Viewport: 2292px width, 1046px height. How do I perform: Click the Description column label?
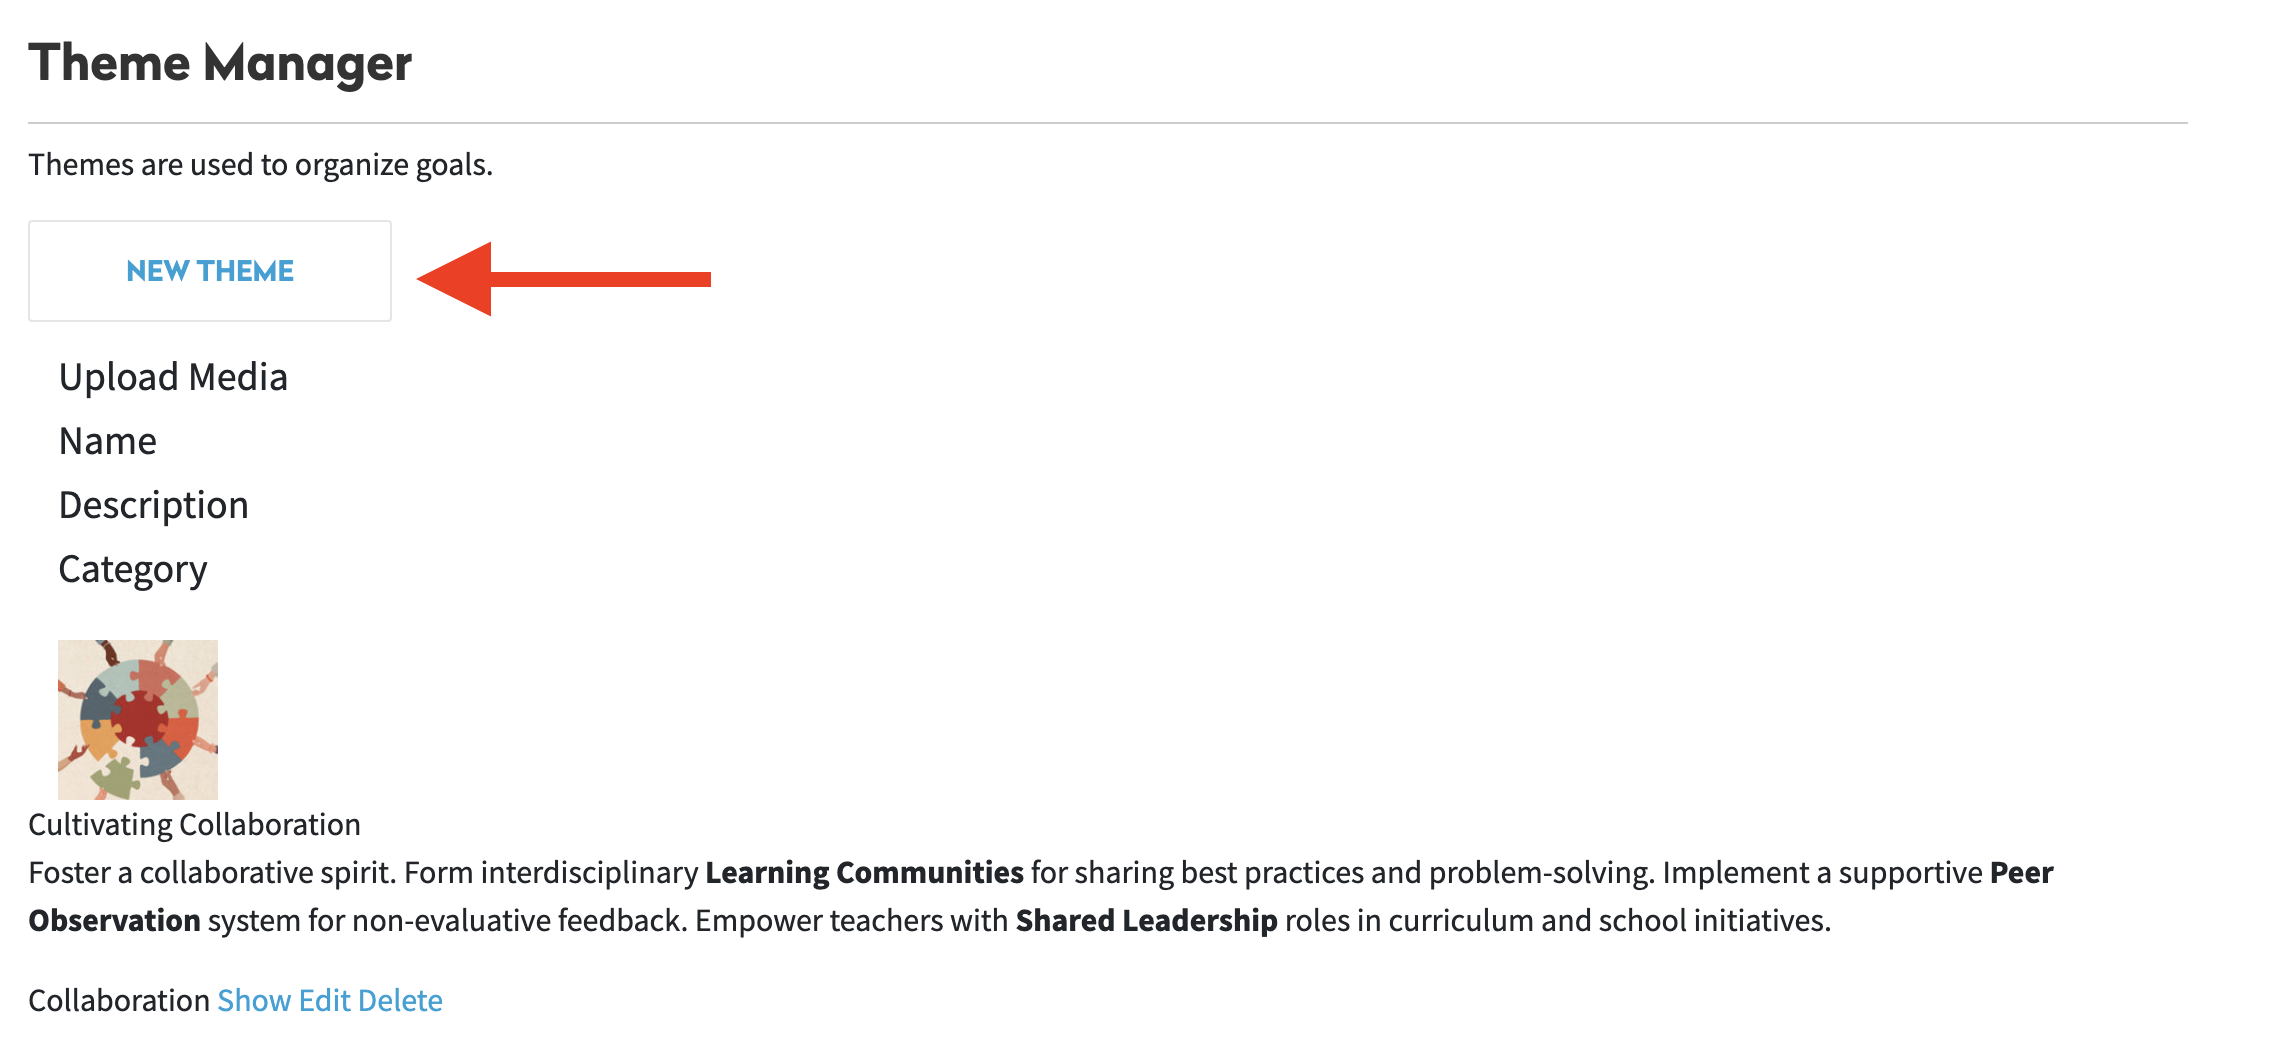[x=154, y=505]
